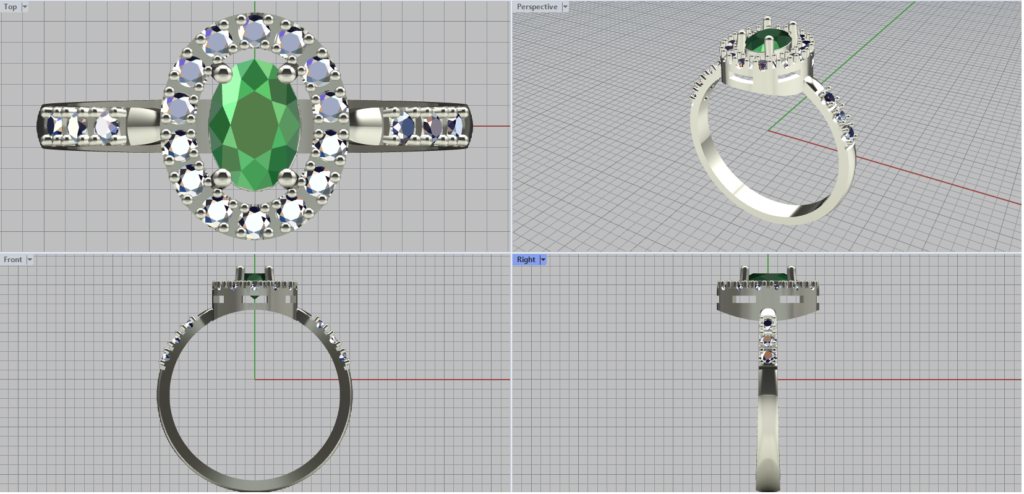Open the Top viewport dropdown arrow

[x=25, y=7]
